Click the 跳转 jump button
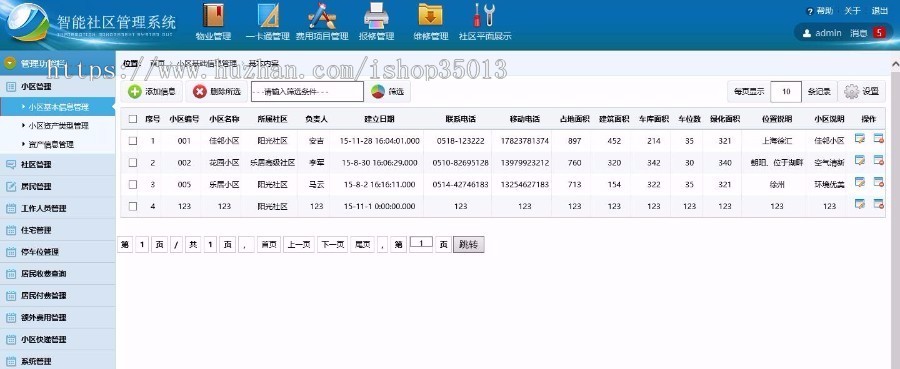The width and height of the screenshot is (900, 369). click(468, 245)
